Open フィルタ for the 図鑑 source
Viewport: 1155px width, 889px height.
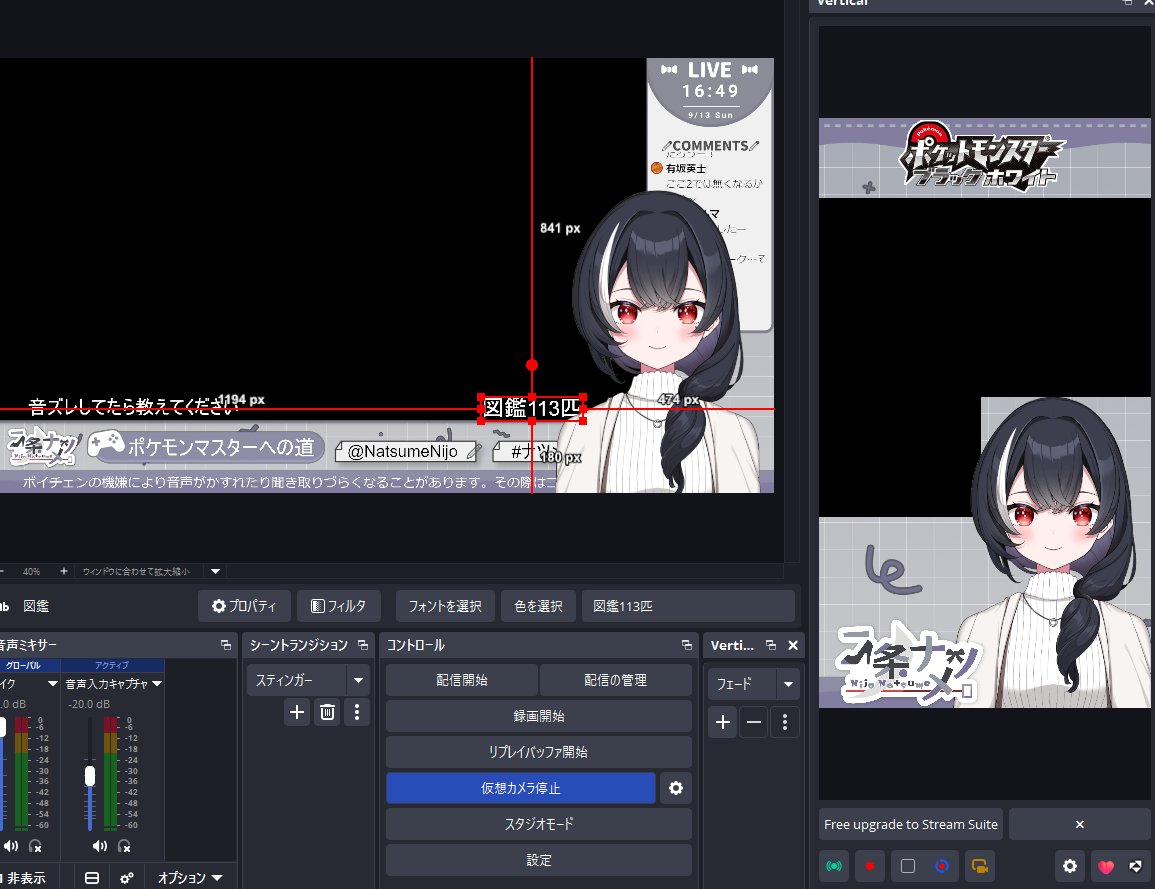338,606
